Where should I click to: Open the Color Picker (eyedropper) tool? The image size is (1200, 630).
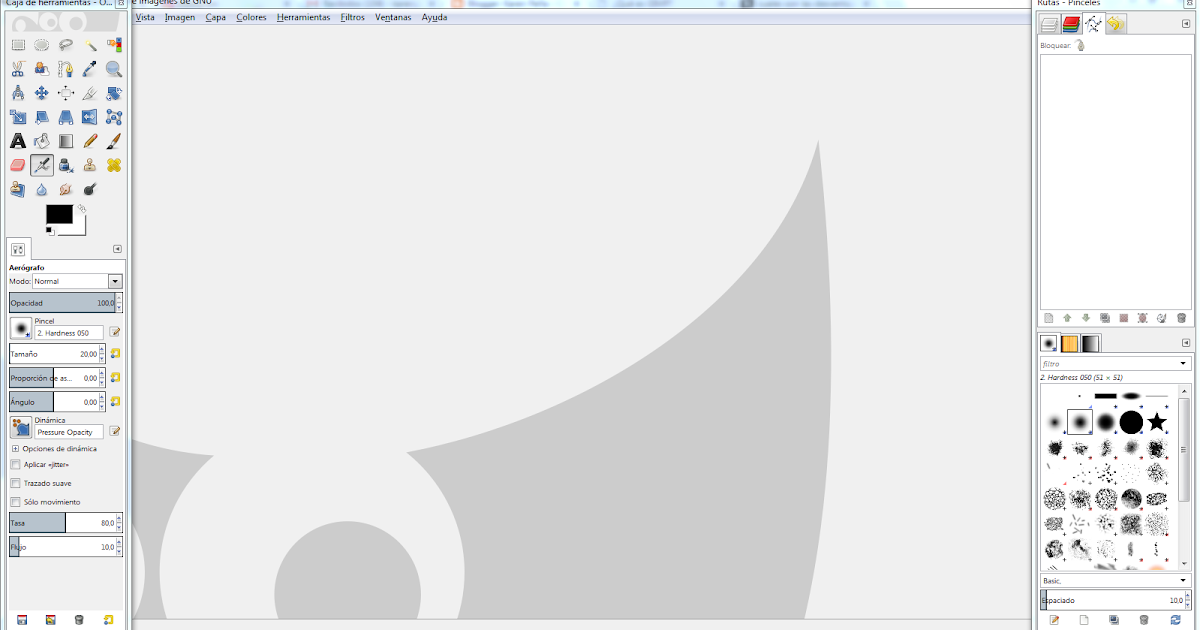click(x=89, y=68)
